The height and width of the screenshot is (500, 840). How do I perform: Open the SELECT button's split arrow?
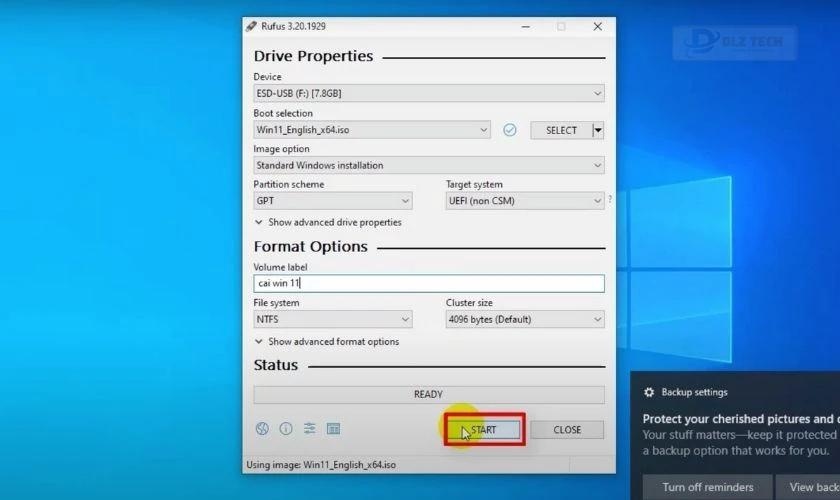[598, 130]
